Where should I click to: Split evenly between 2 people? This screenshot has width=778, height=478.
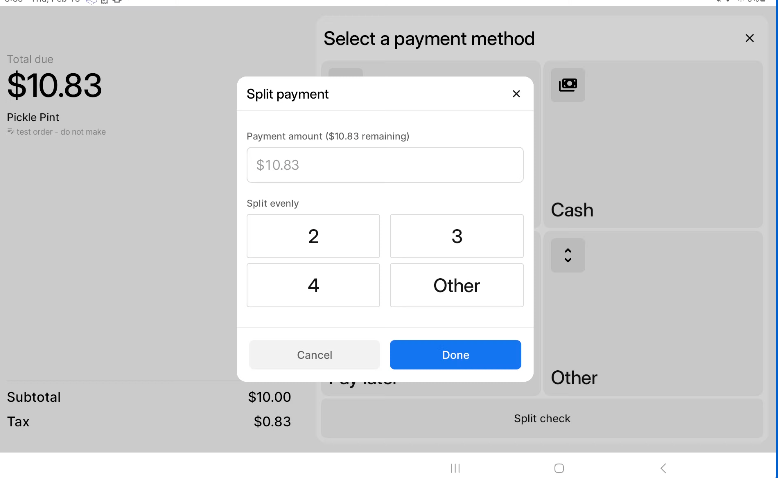pyautogui.click(x=313, y=236)
